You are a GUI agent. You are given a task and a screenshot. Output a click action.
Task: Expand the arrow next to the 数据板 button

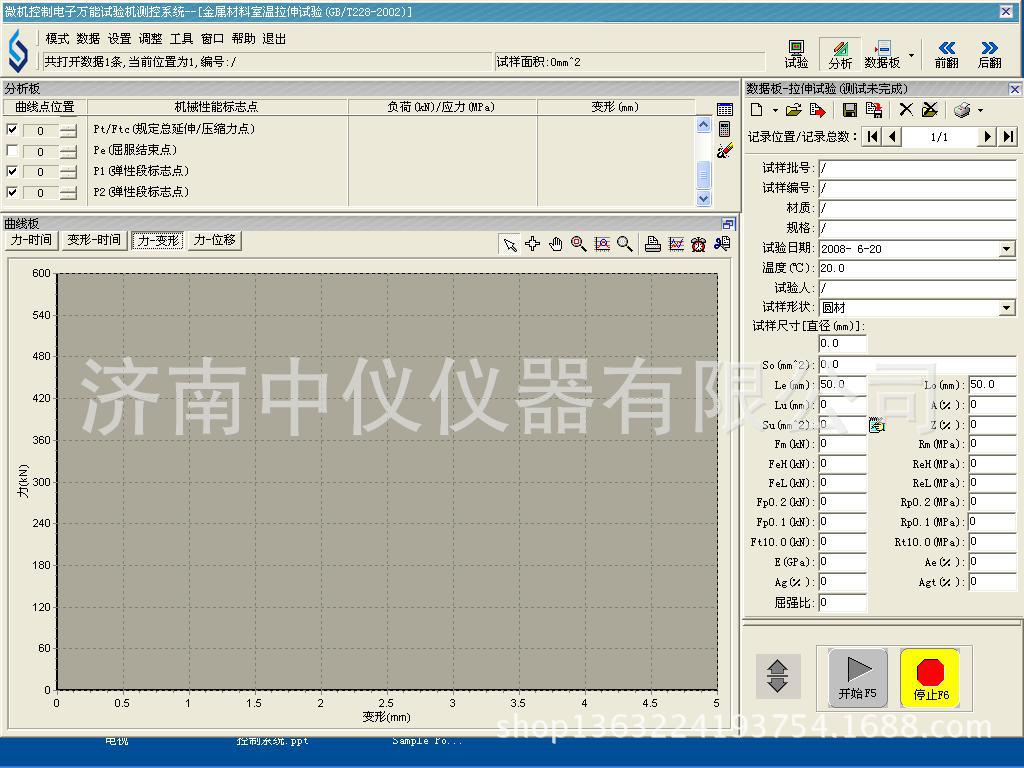[x=911, y=55]
